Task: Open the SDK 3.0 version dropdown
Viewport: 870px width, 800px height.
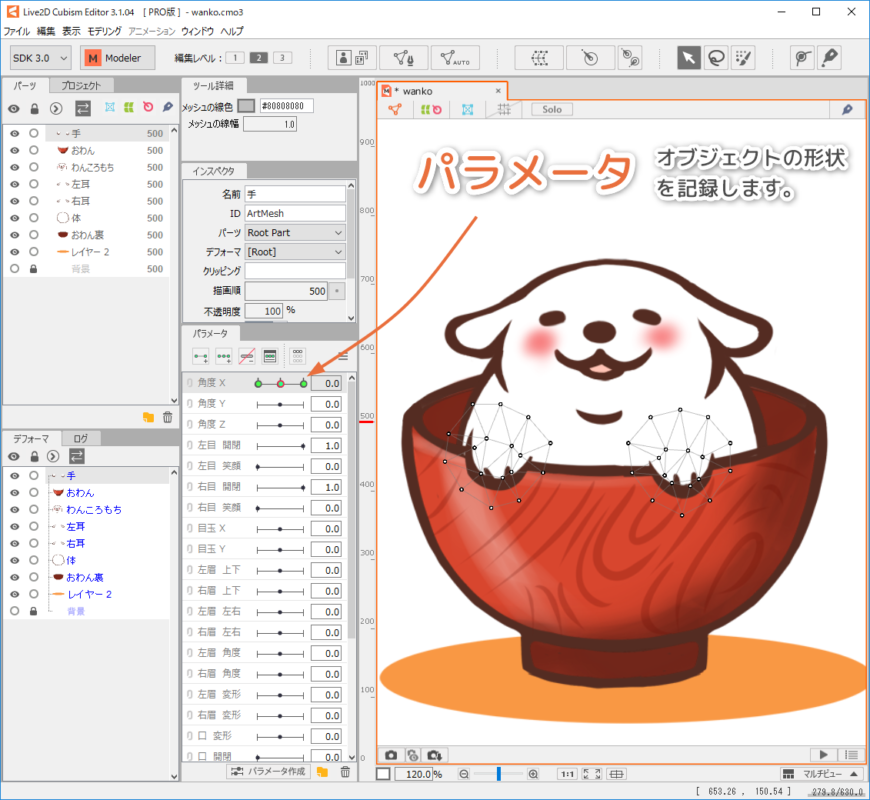Action: pos(40,58)
